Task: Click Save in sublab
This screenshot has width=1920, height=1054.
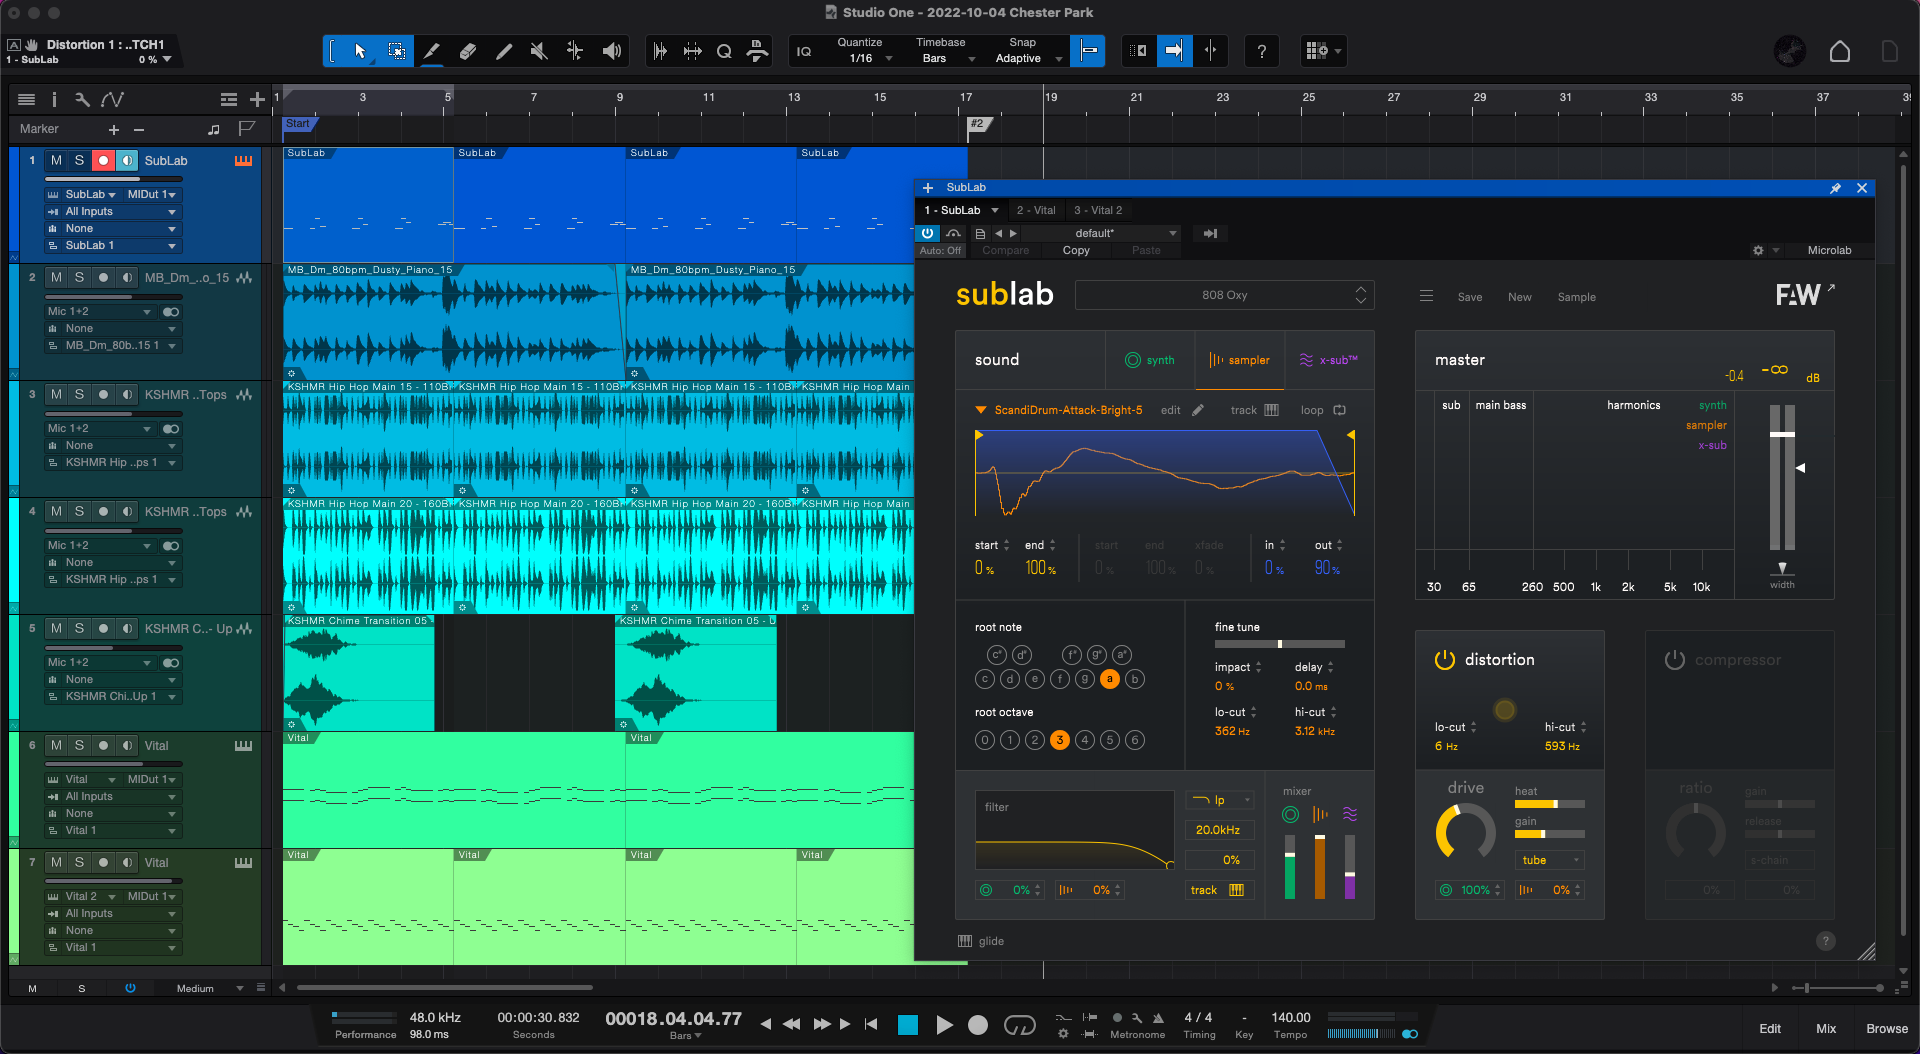Action: 1470,297
